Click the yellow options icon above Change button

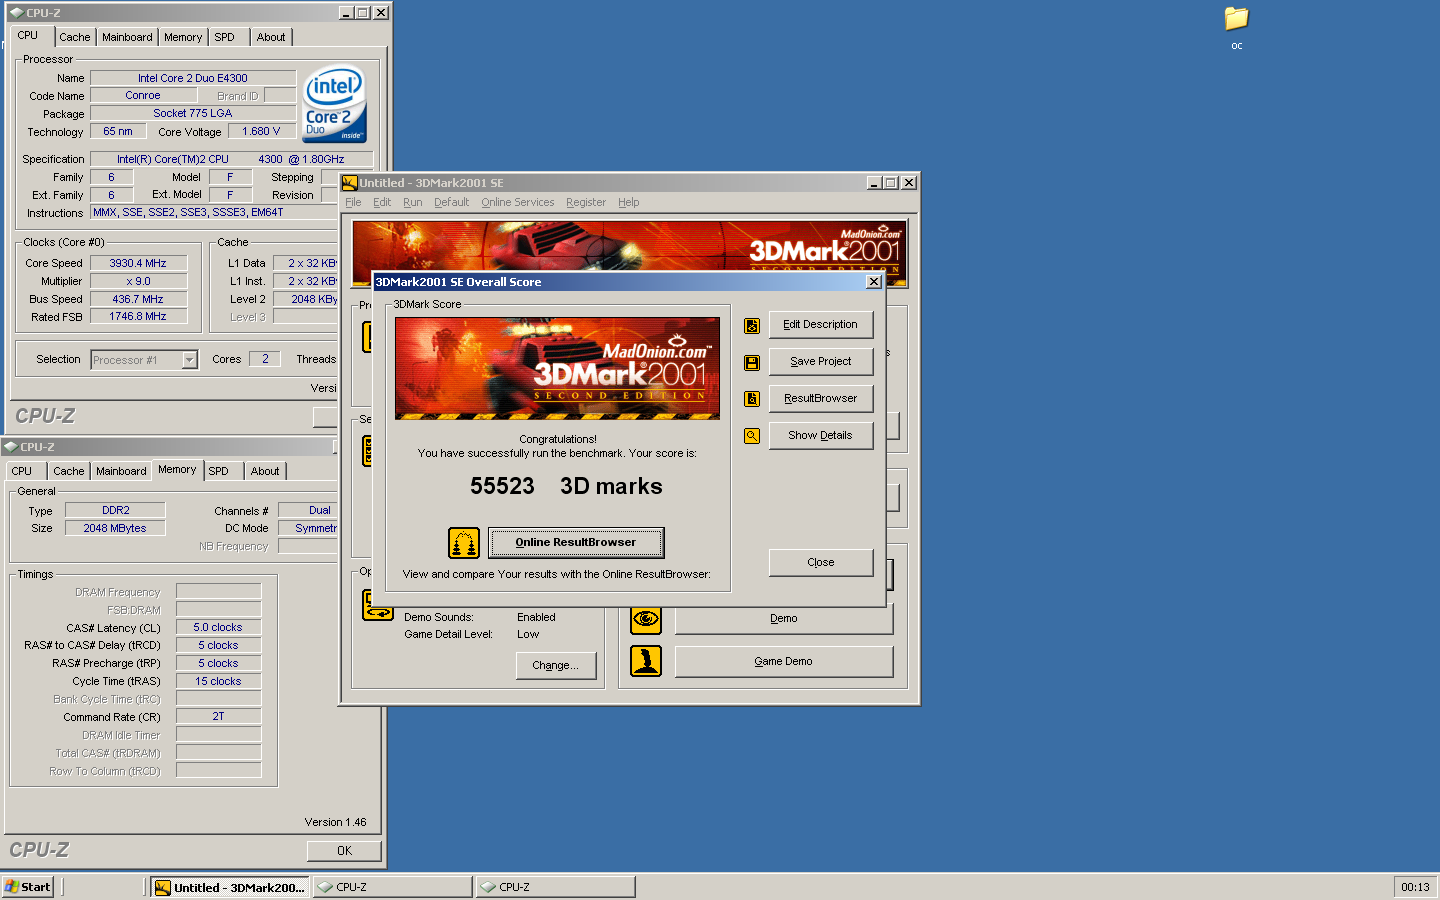[x=377, y=605]
